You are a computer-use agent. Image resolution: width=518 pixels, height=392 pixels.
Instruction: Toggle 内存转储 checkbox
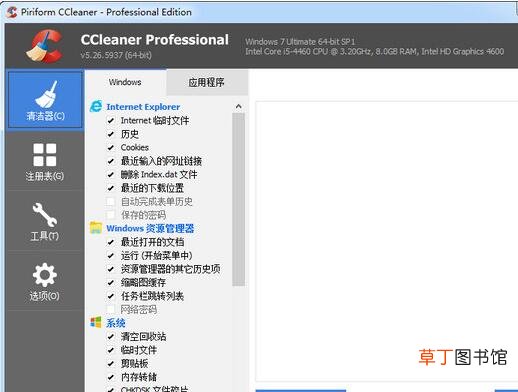click(x=111, y=377)
